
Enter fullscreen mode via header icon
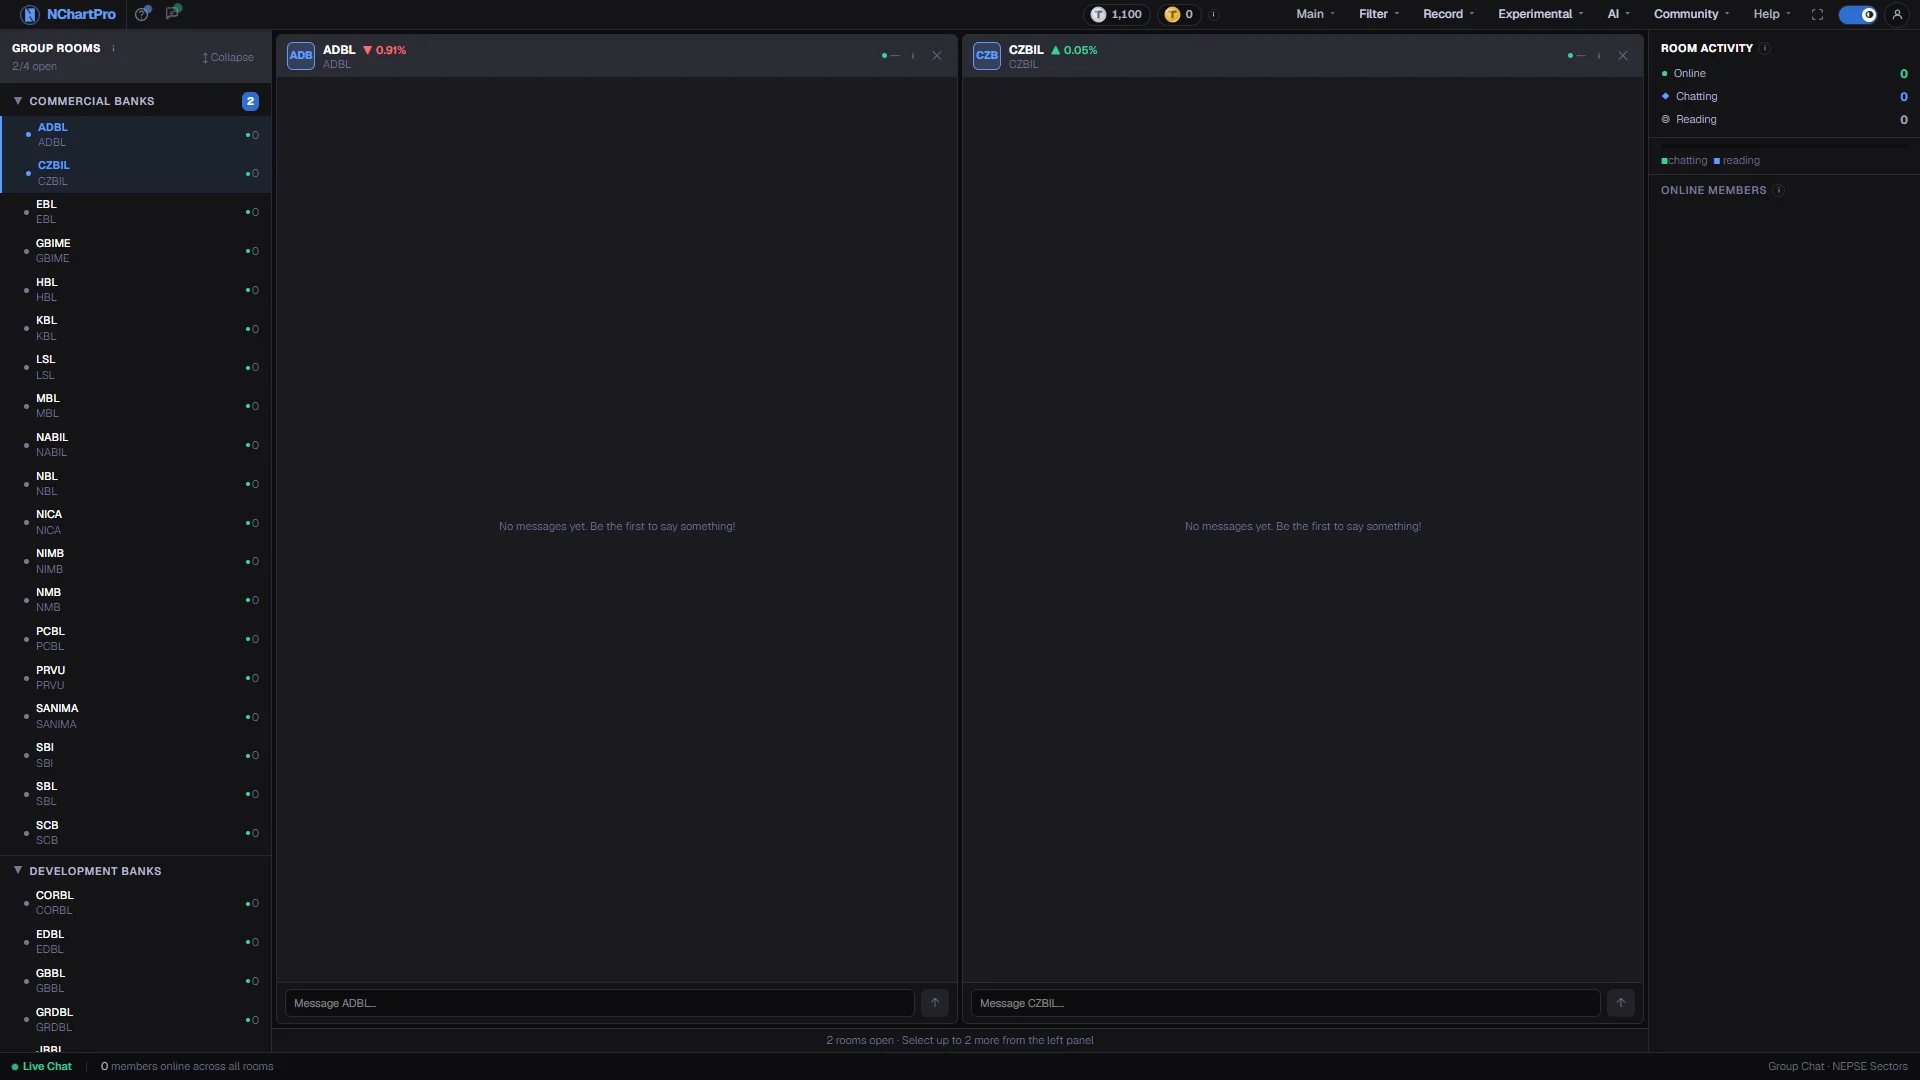tap(1817, 14)
